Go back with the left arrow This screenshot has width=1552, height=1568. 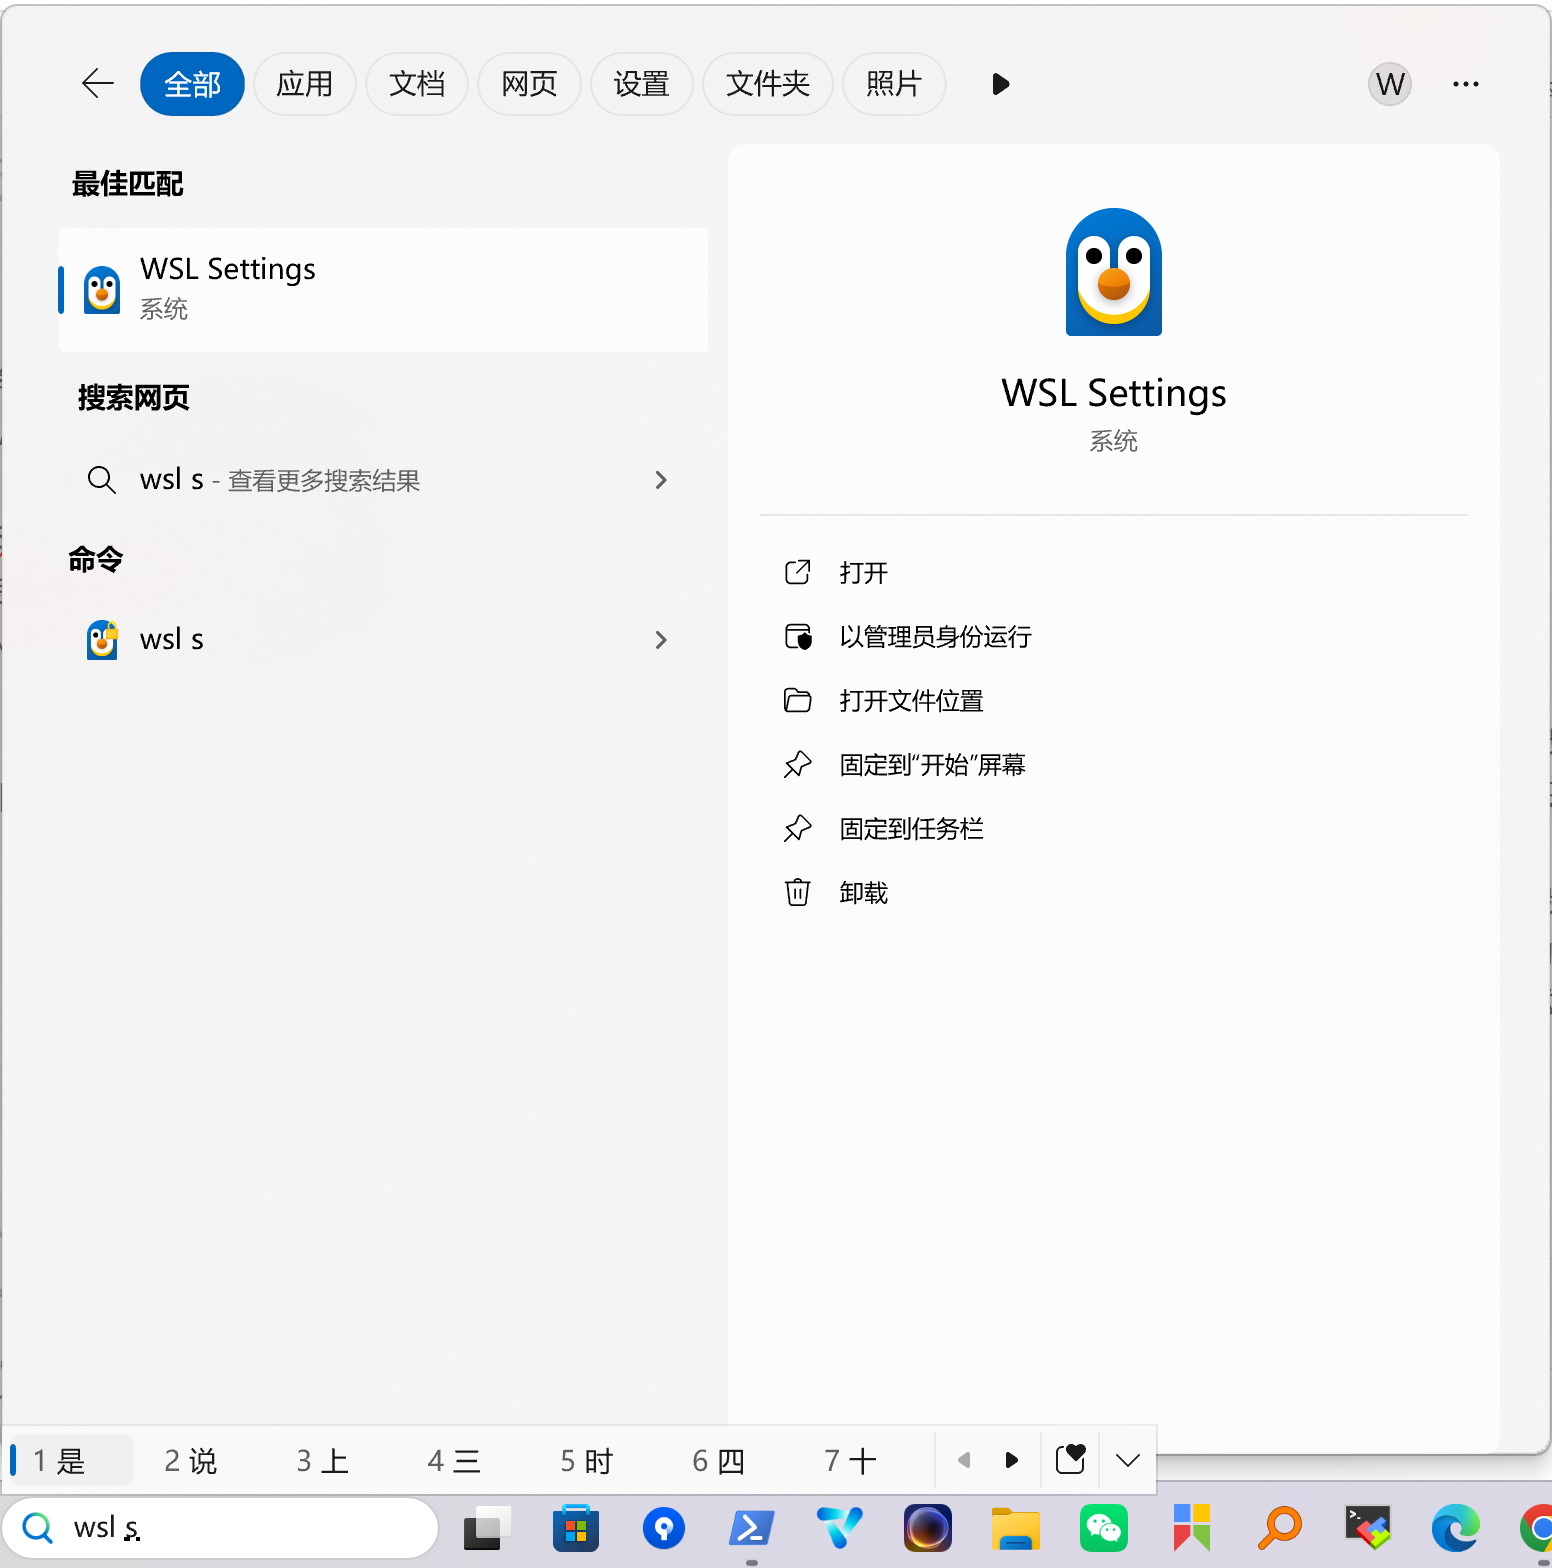[x=98, y=84]
